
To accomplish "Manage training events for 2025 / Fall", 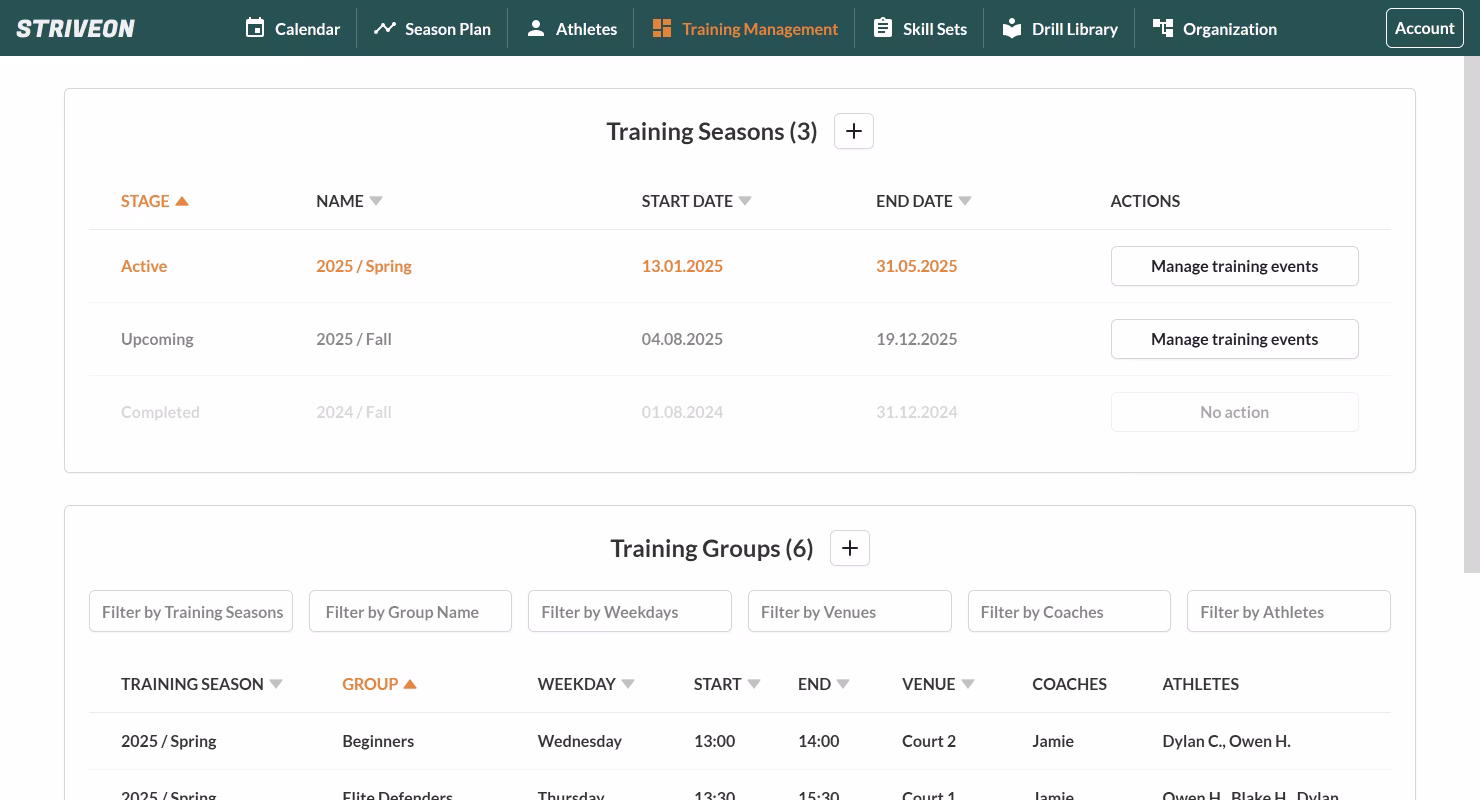I will (x=1234, y=339).
